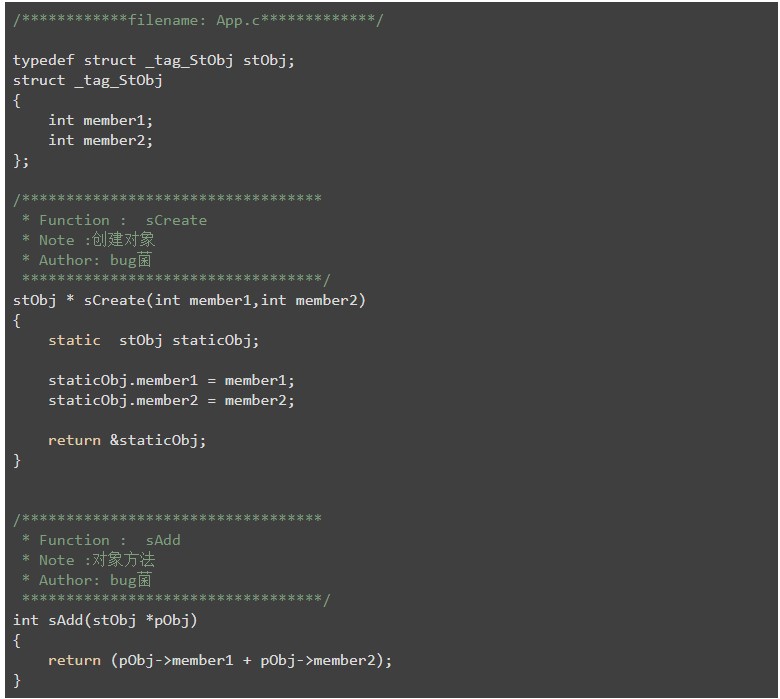
Task: Click the sAdd Note comment line
Action: tap(88, 560)
